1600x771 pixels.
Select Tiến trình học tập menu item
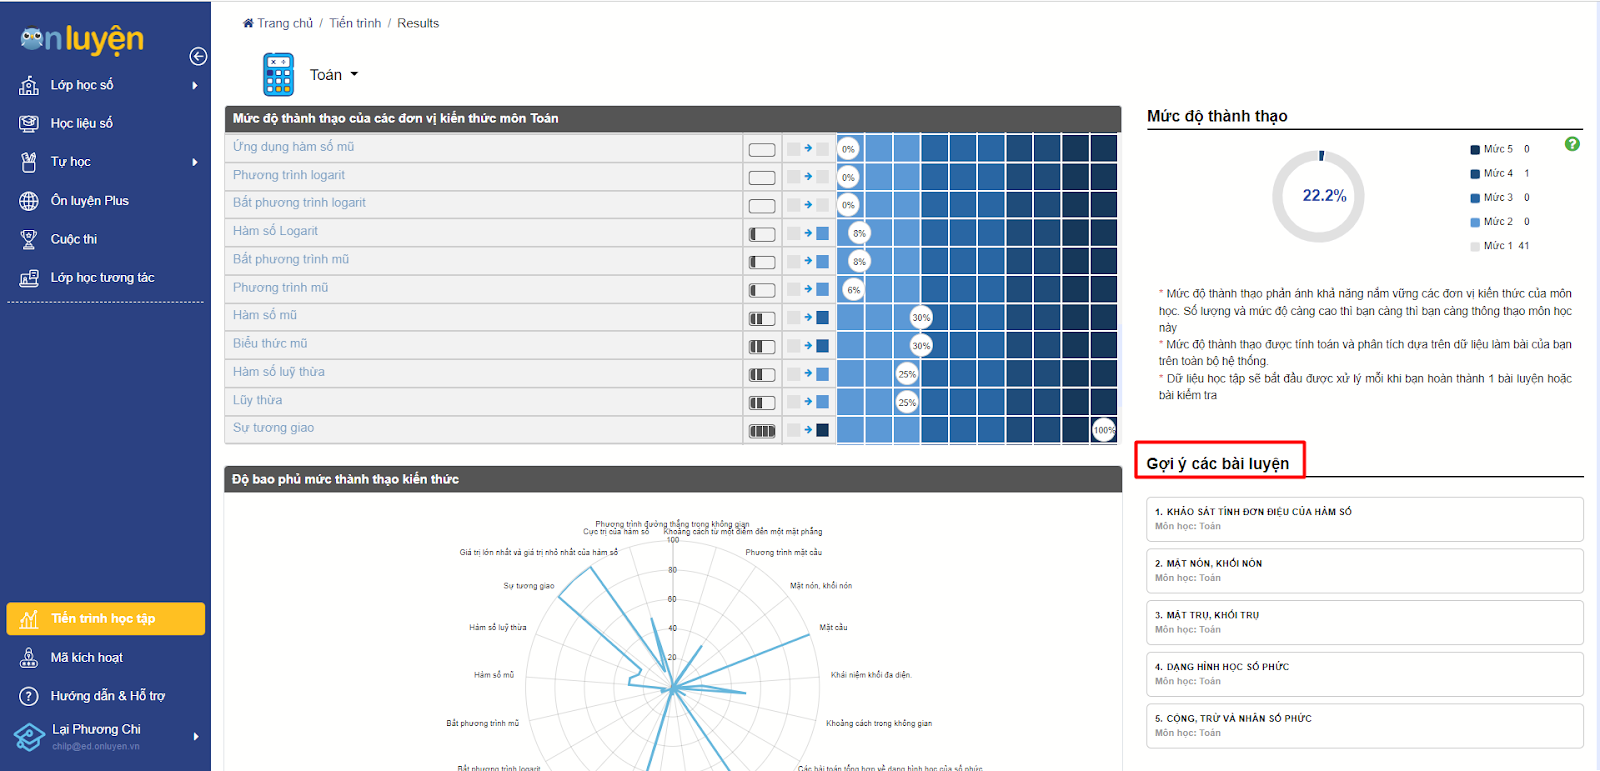coord(105,619)
